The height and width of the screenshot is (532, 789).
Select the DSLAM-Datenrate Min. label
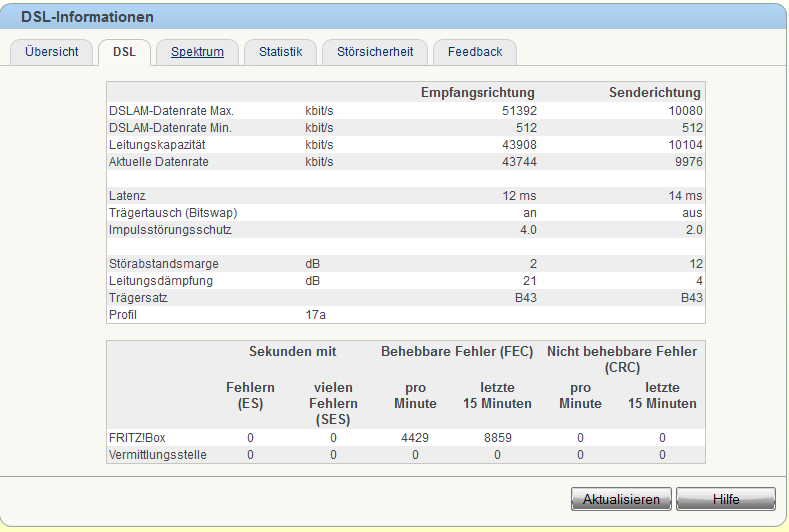click(170, 128)
